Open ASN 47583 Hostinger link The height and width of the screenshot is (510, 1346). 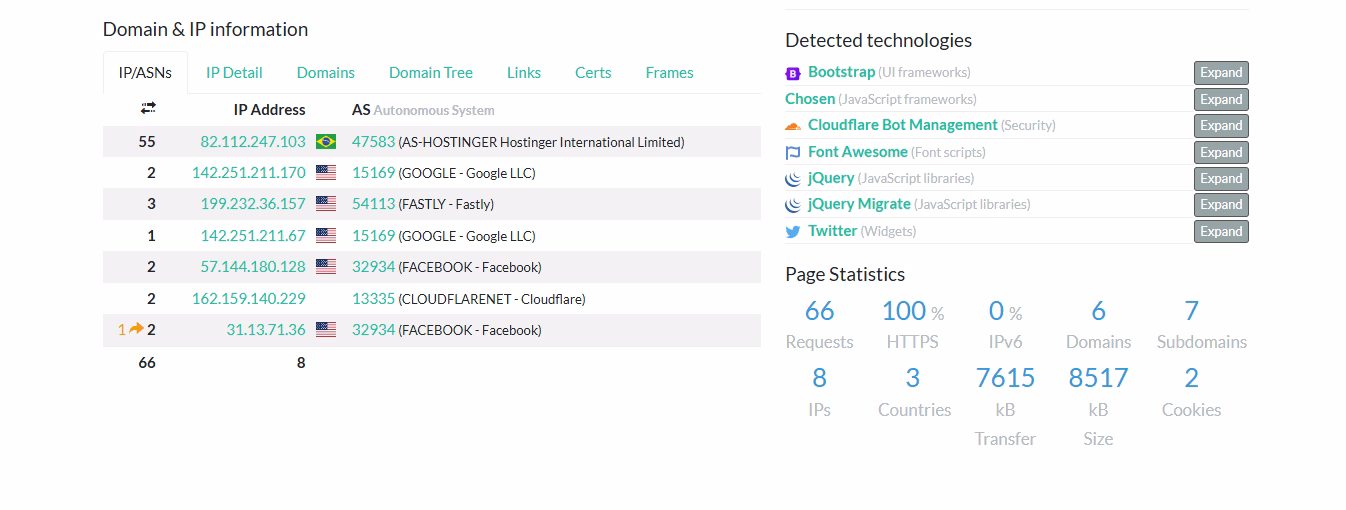point(373,142)
